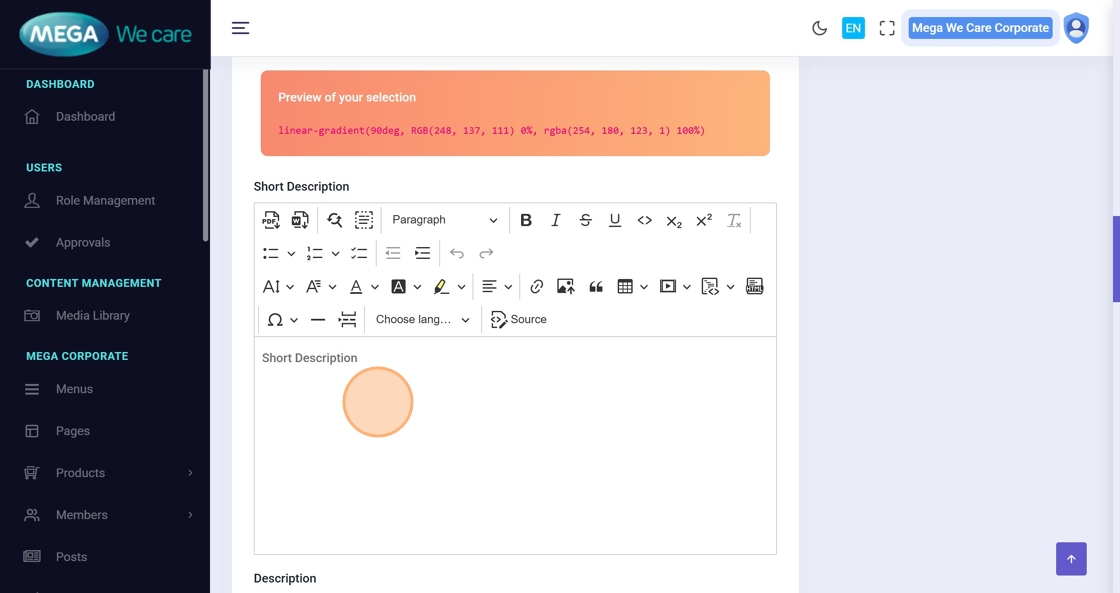Export editor content to PDF
This screenshot has width=1120, height=593.
[x=271, y=220]
